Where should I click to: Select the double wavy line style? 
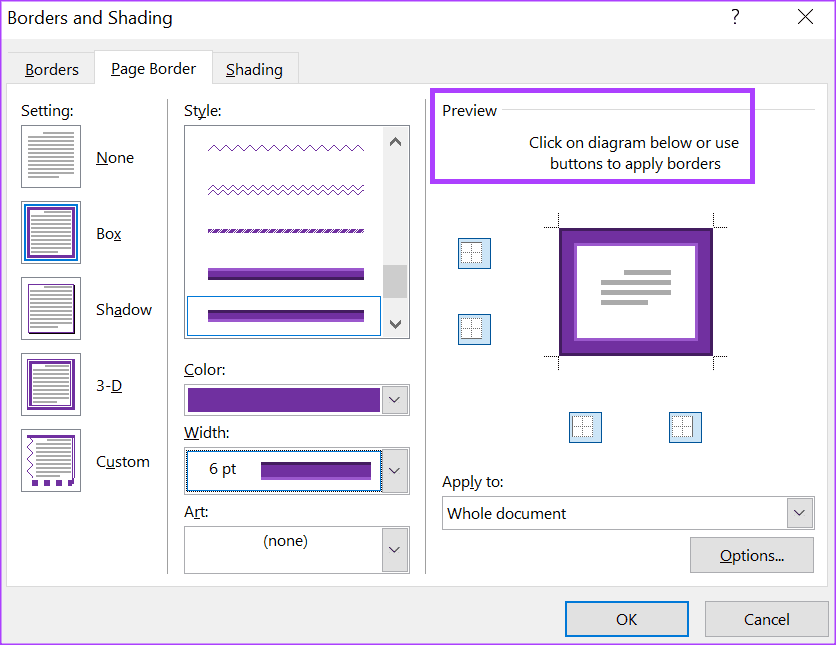pyautogui.click(x=285, y=190)
